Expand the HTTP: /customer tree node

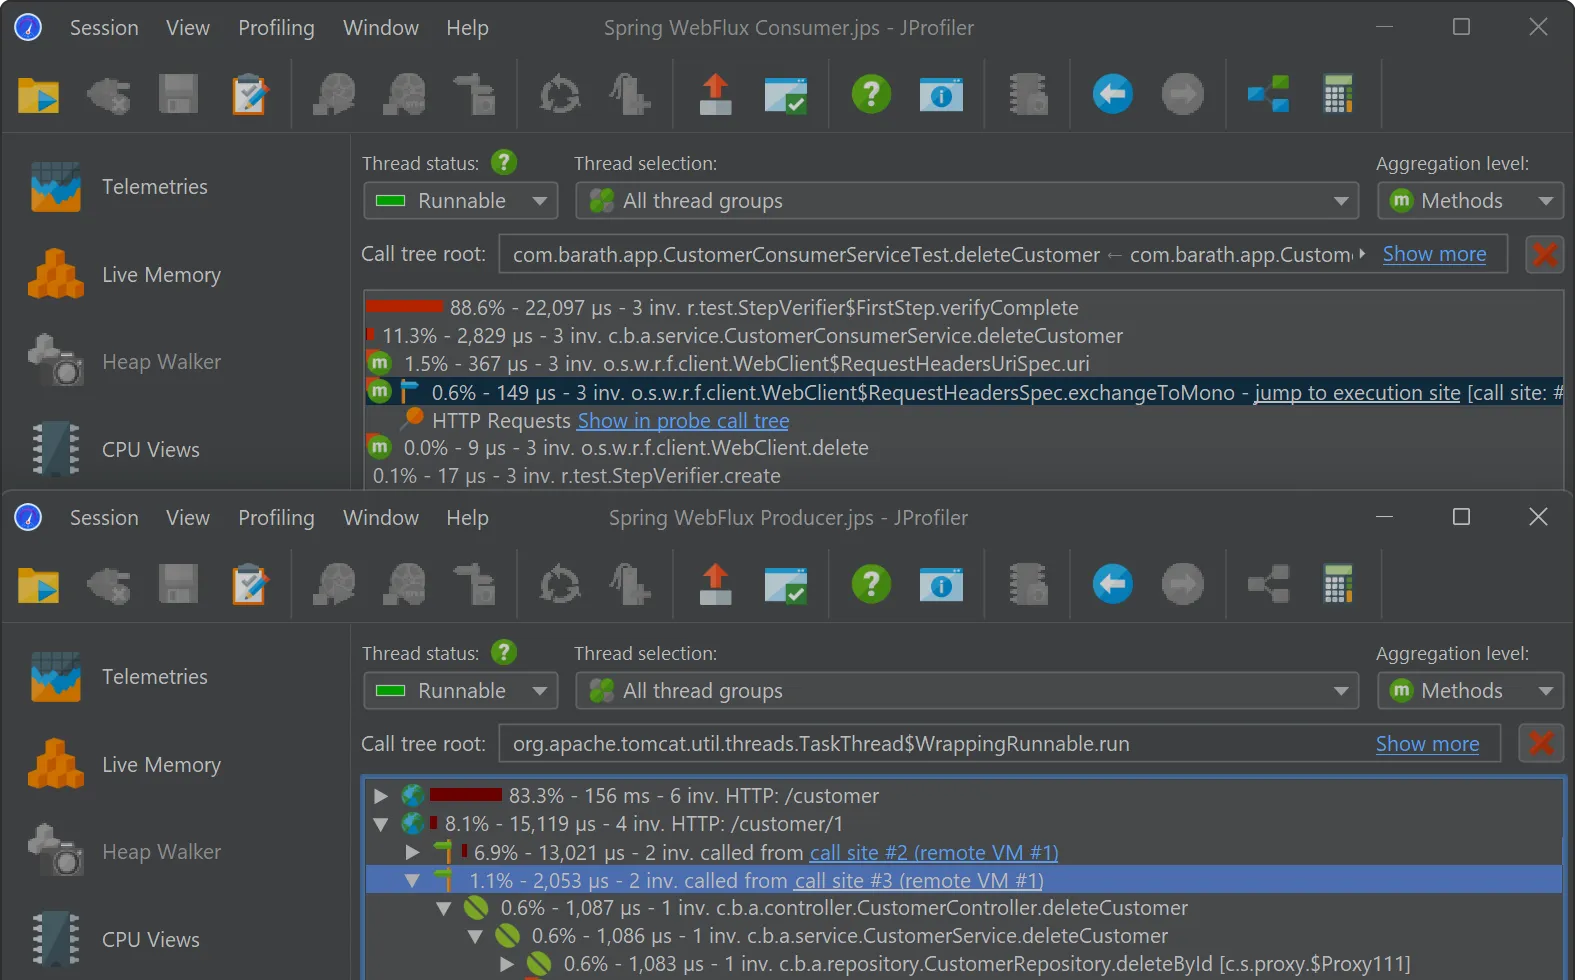click(x=381, y=796)
